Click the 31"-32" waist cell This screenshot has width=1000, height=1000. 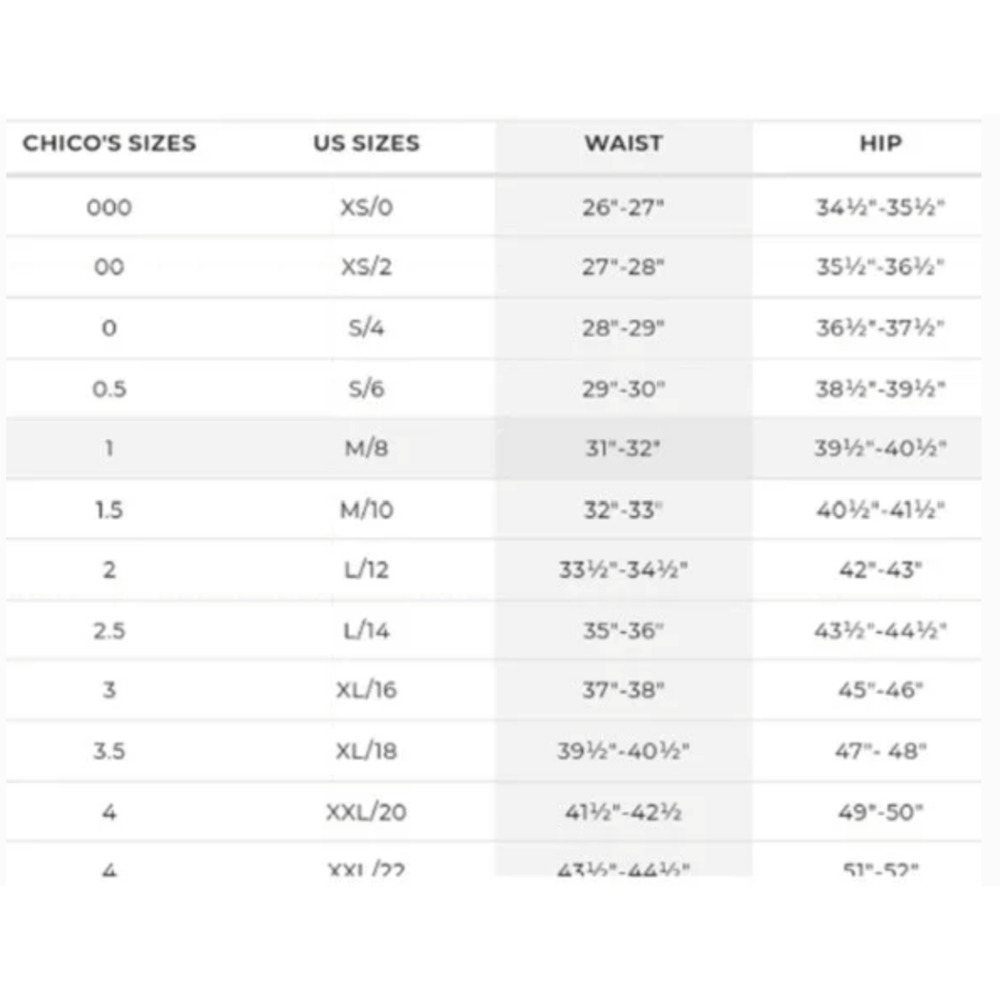point(623,448)
